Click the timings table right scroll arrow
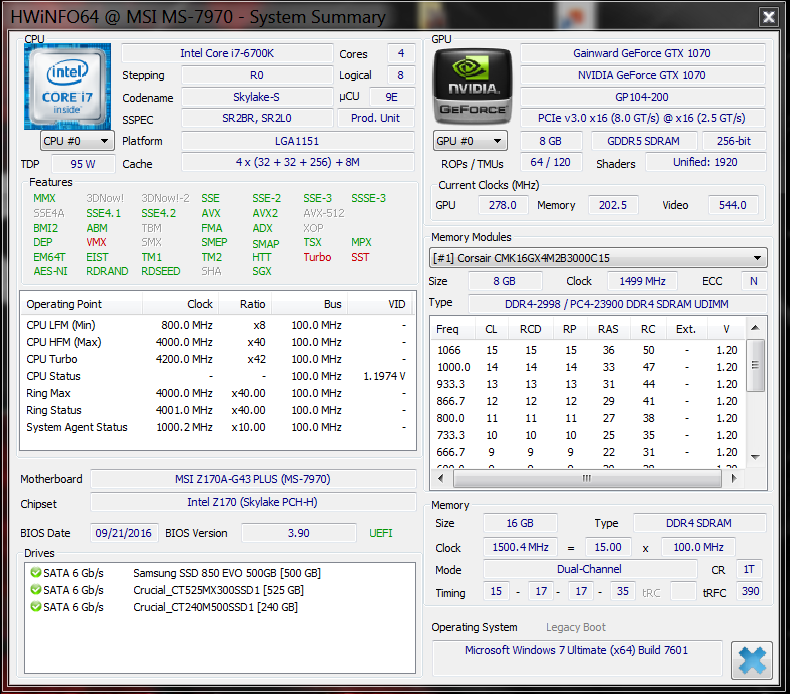This screenshot has width=790, height=694. [734, 478]
